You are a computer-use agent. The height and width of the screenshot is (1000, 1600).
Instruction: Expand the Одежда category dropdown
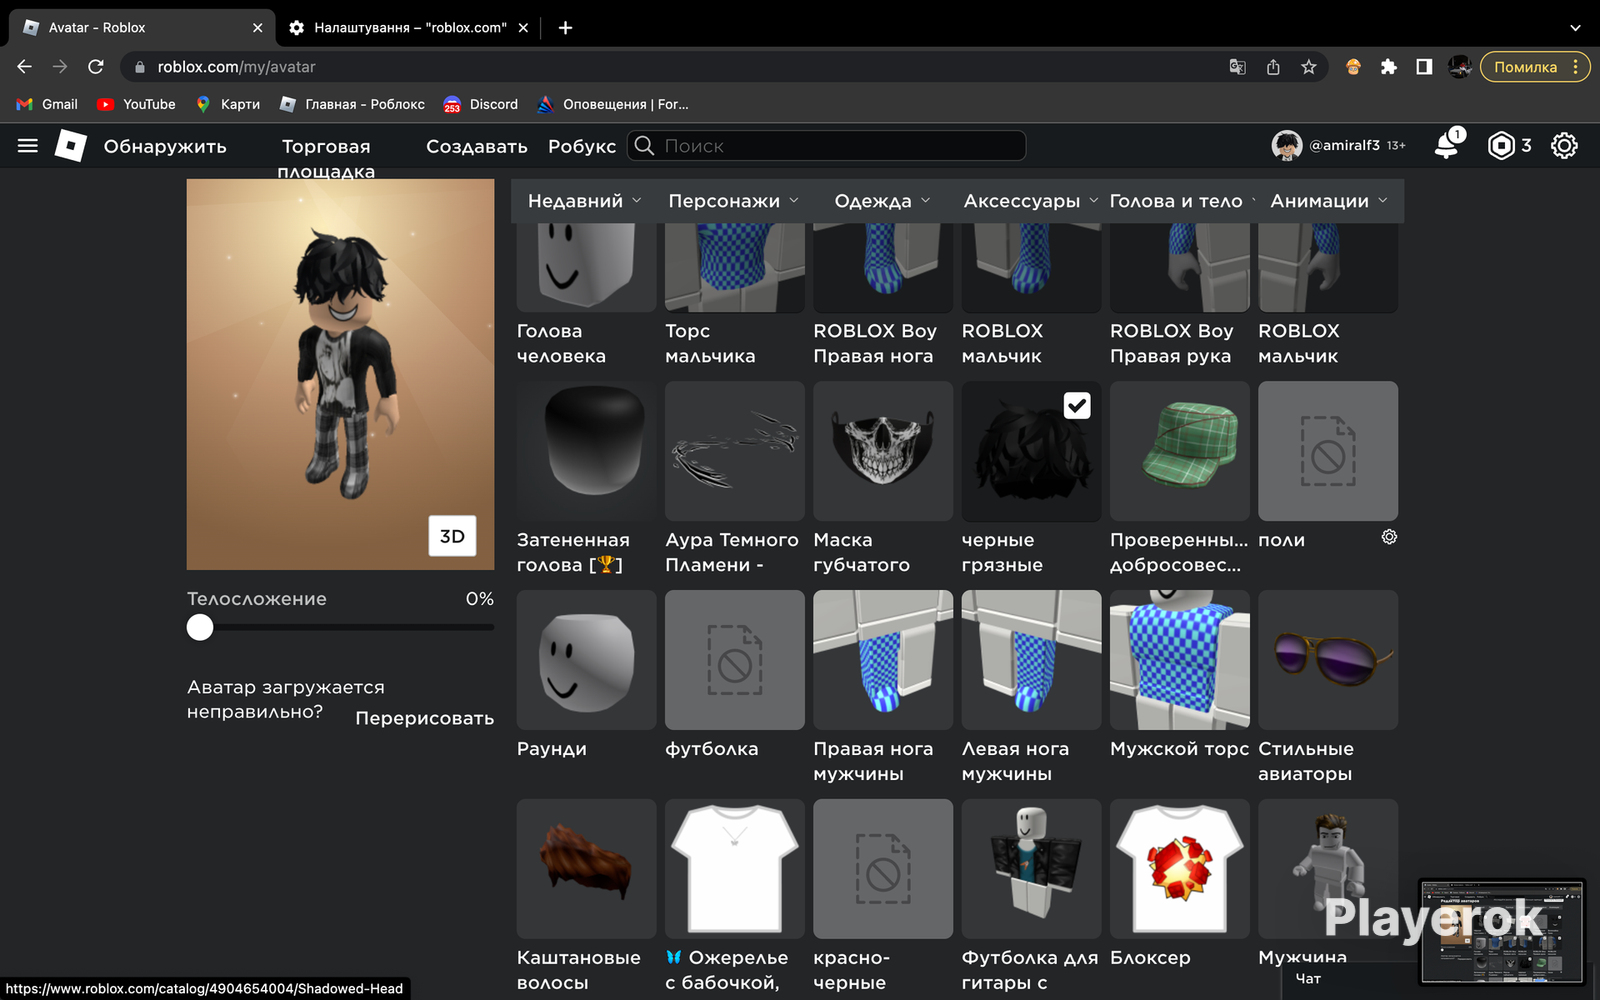pyautogui.click(x=883, y=201)
